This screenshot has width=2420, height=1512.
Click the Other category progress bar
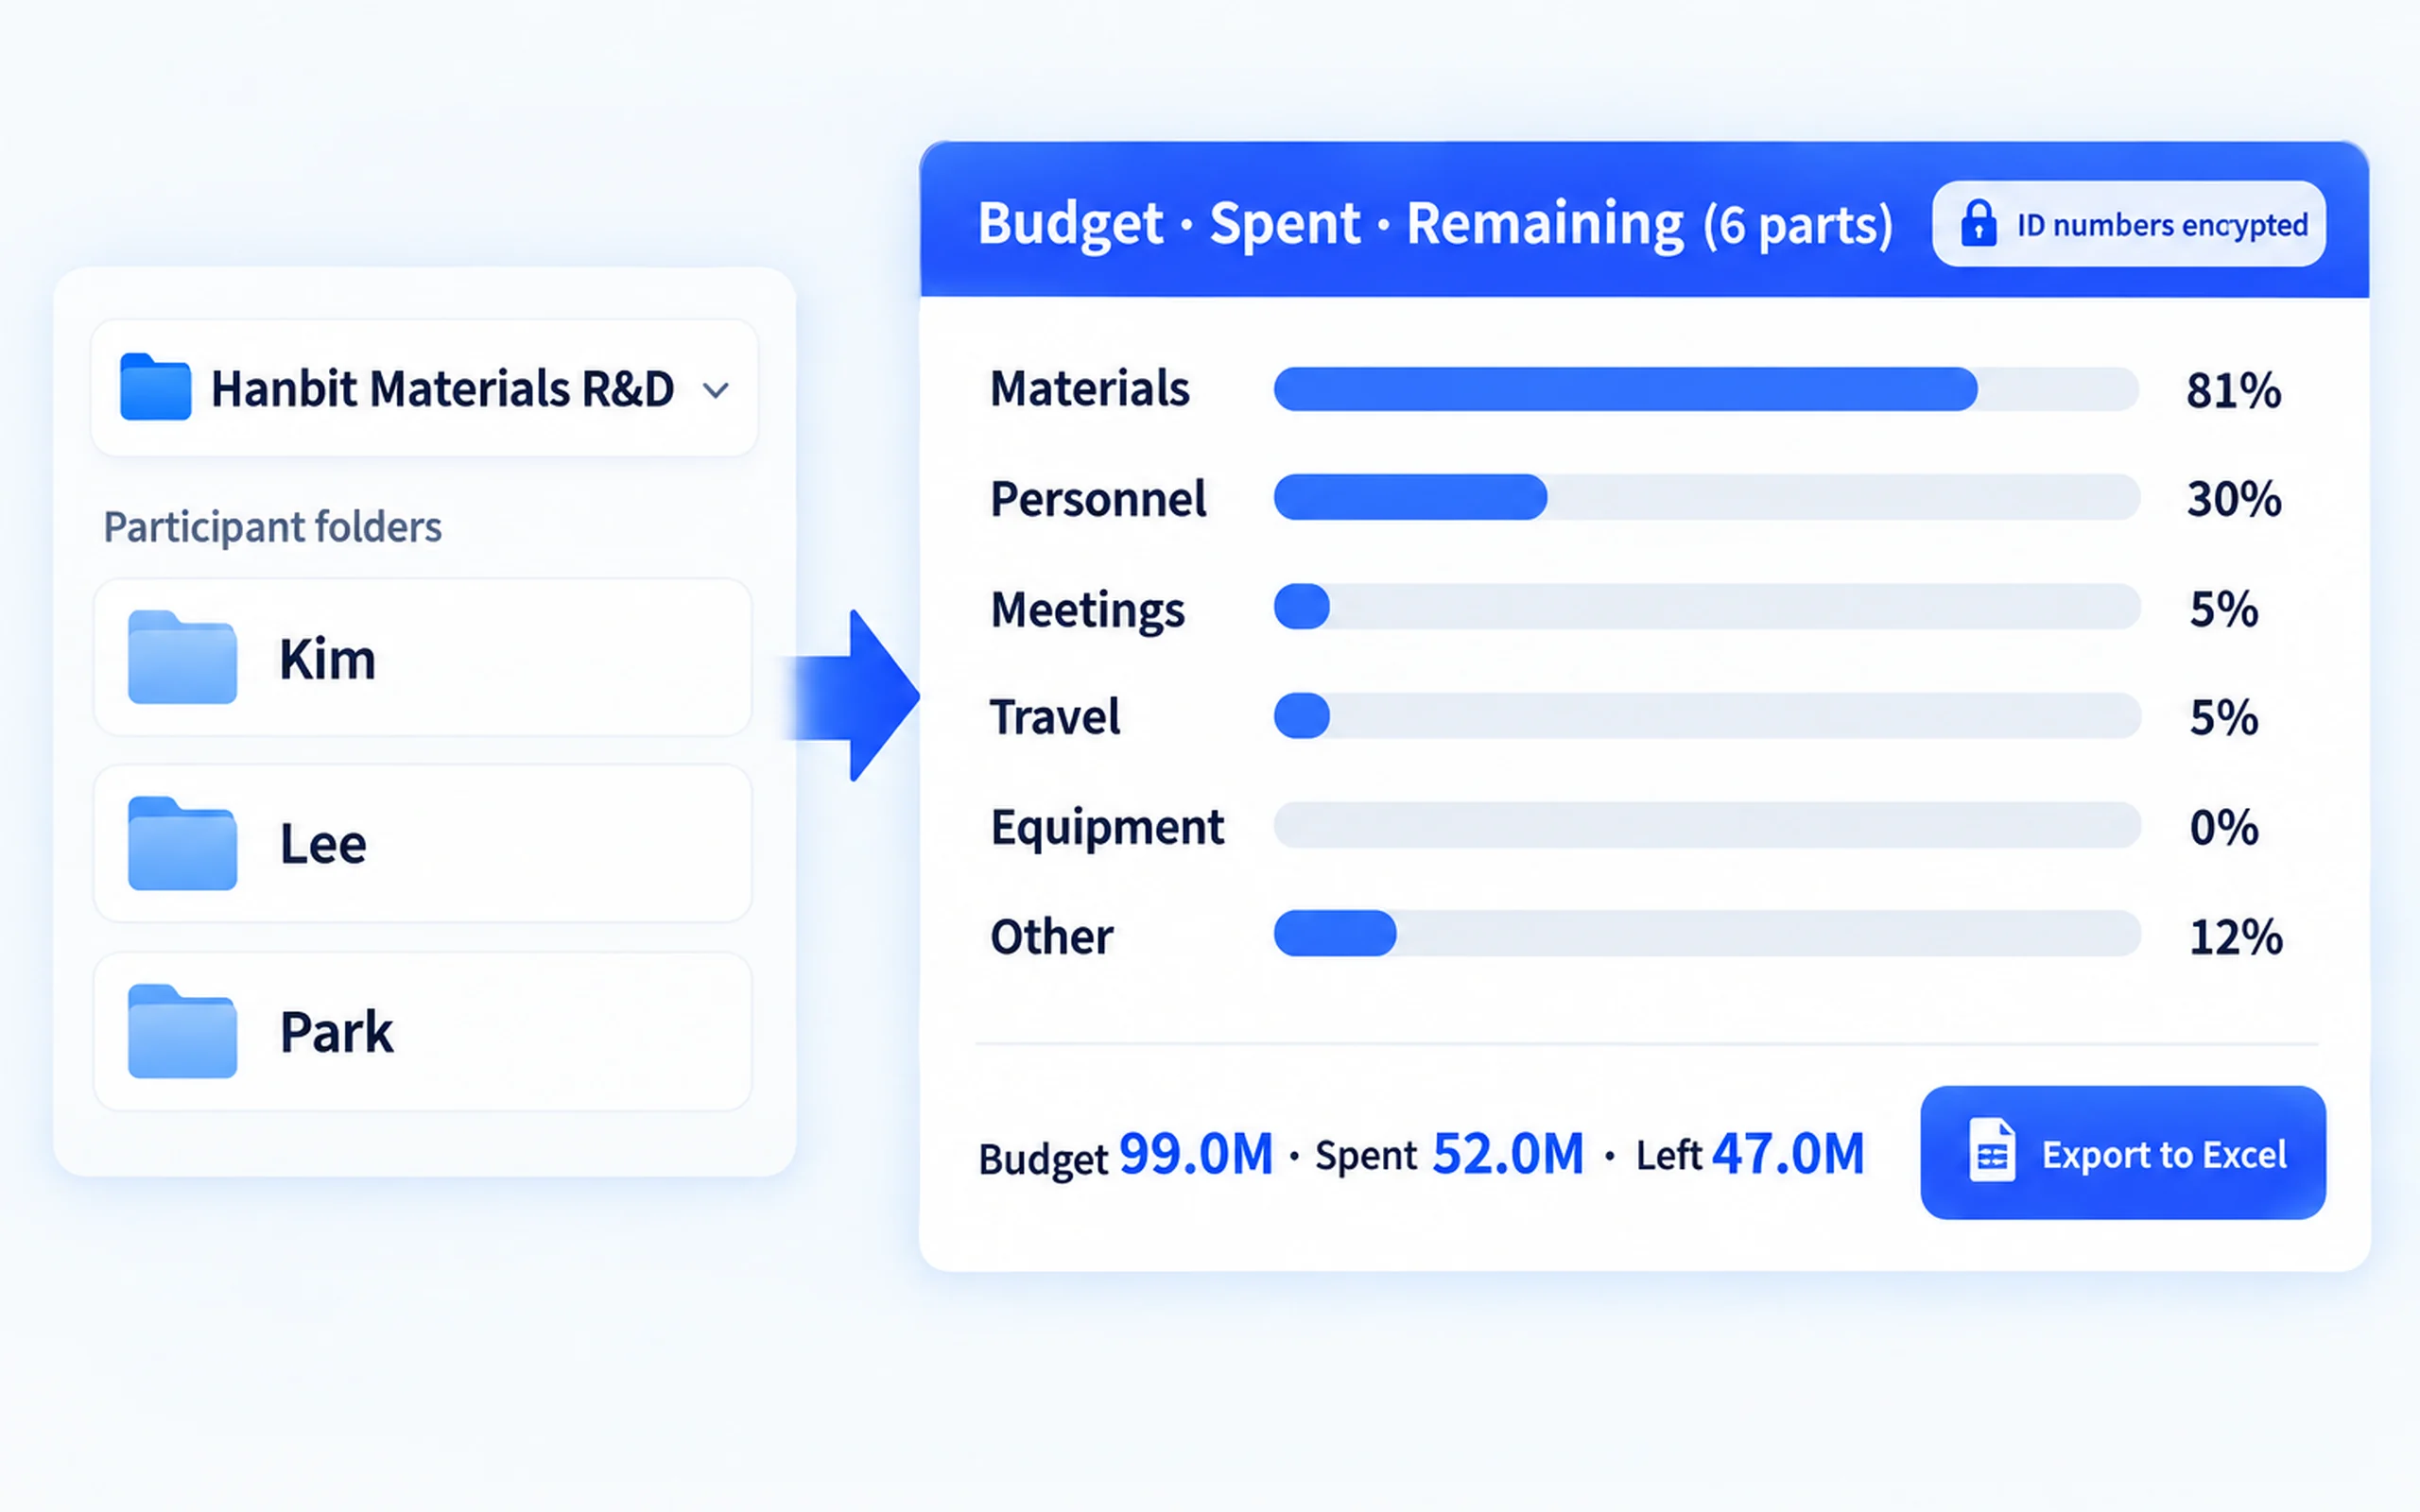(x=1706, y=933)
